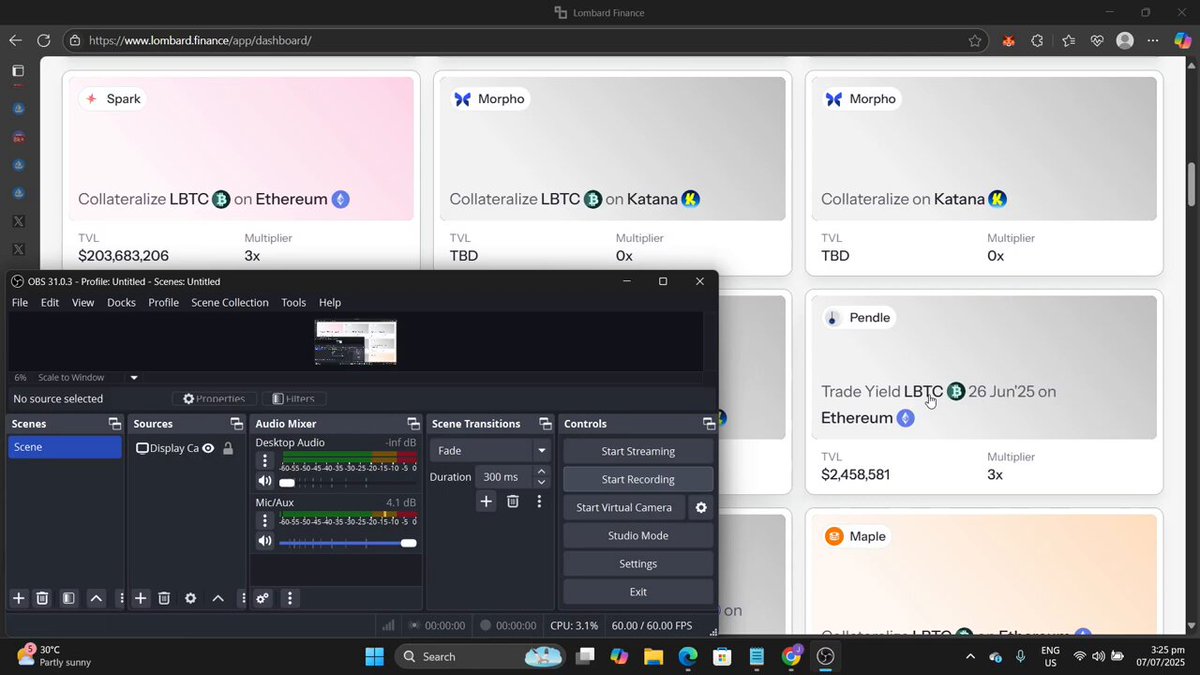The width and height of the screenshot is (1200, 675).
Task: Open the Edit menu in OBS
Action: 50,302
